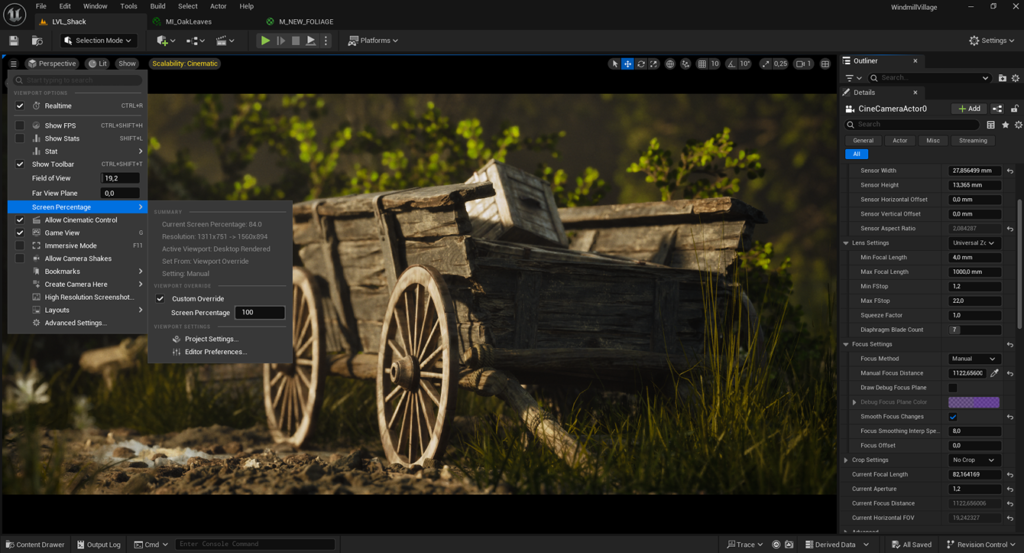Viewport: 1024px width, 553px height.
Task: Click the Debug Focus Plane purple color swatch
Action: point(974,402)
